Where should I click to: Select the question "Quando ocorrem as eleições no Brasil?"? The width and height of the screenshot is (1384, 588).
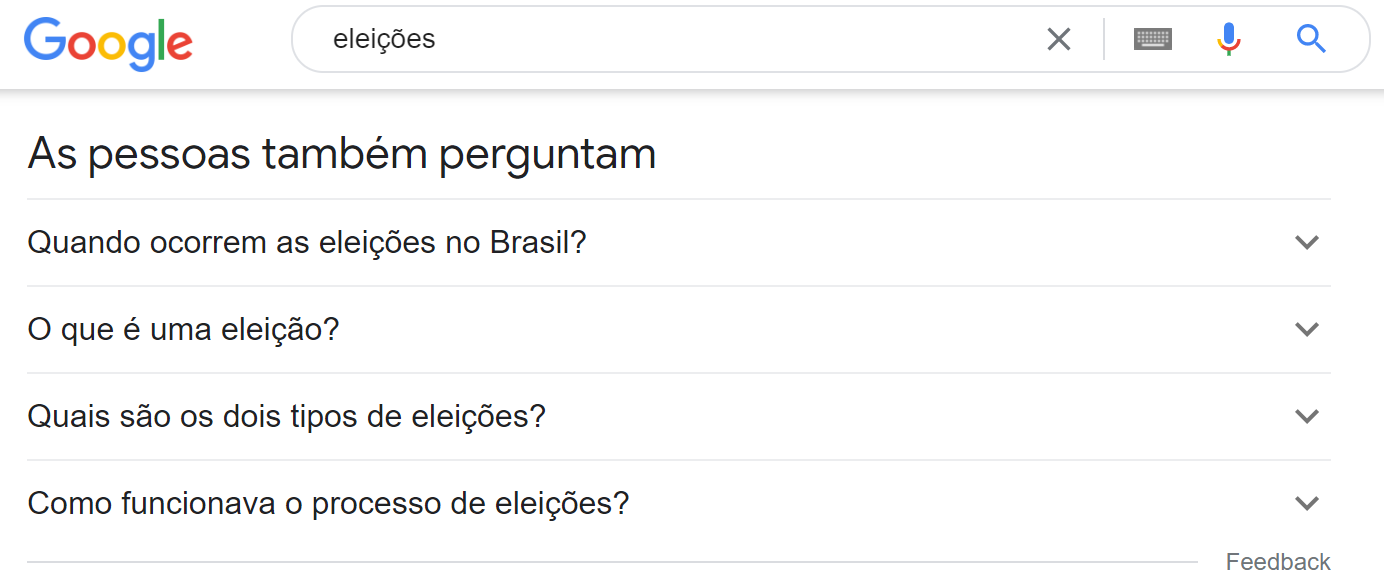pyautogui.click(x=307, y=242)
